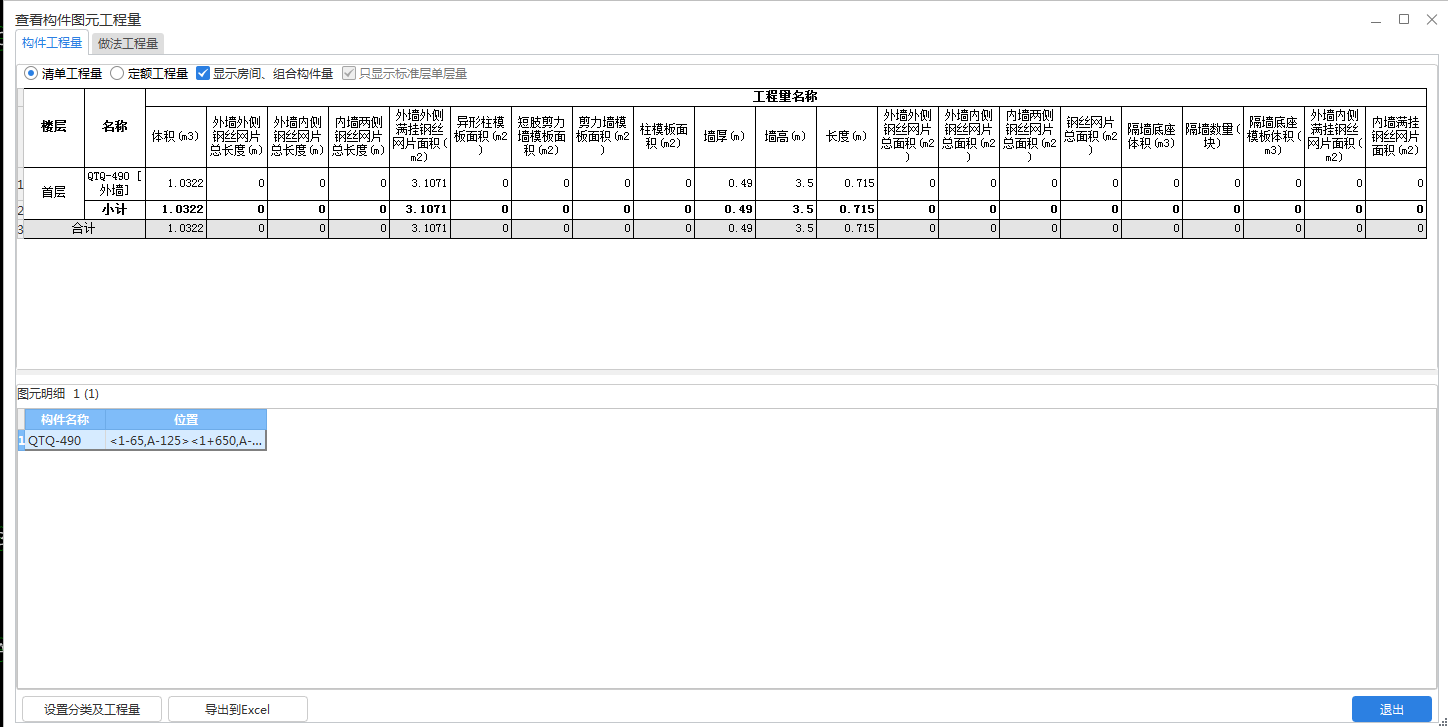Screen dimensions: 1448x727
Task: Click the 导出到Excel button
Action: click(x=238, y=709)
